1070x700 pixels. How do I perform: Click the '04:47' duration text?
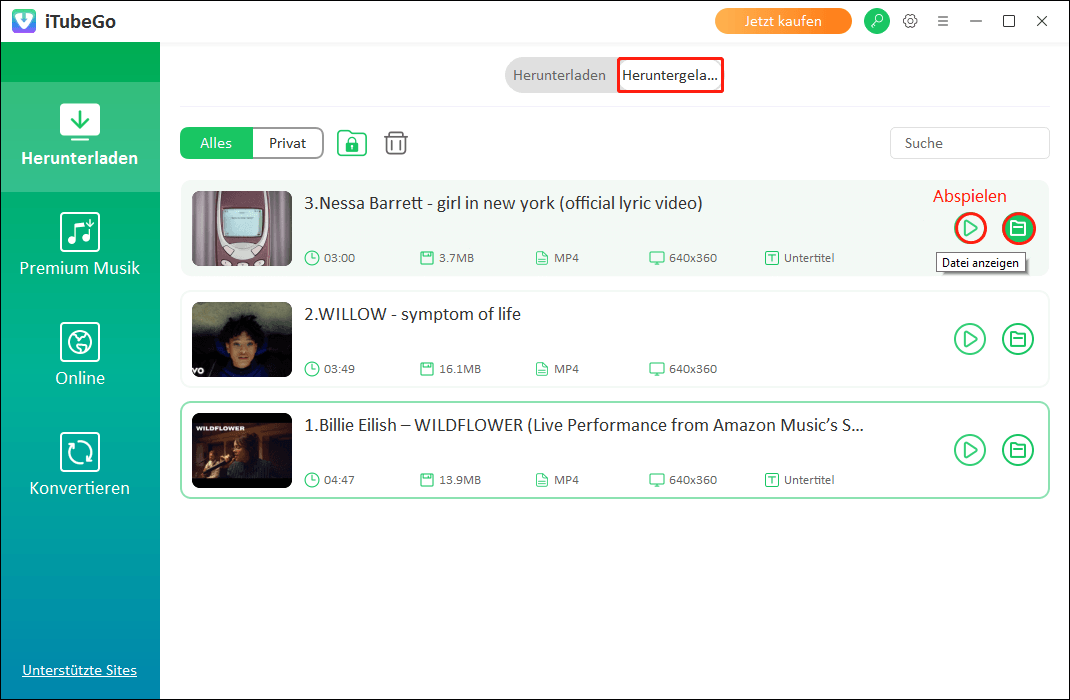tap(339, 480)
